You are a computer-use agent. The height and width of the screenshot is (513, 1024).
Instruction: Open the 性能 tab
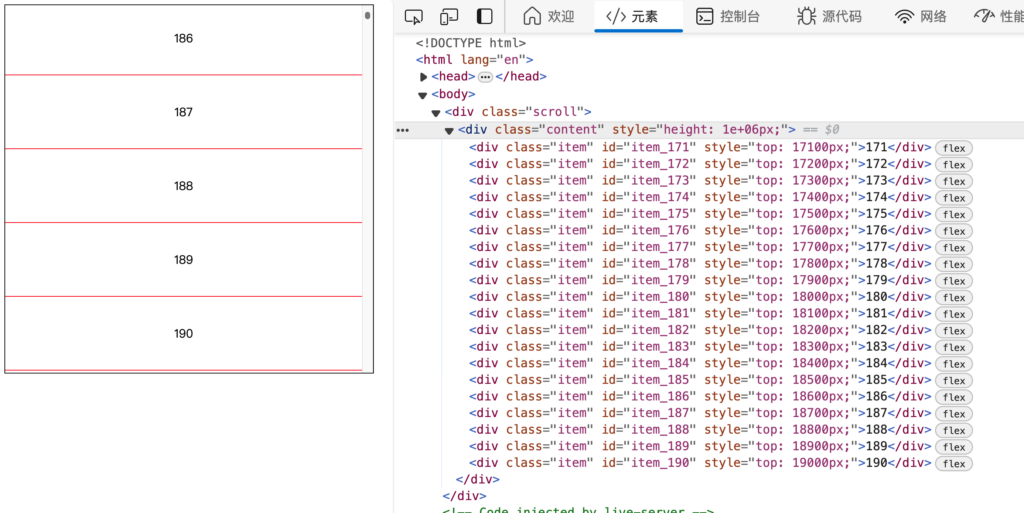point(999,16)
